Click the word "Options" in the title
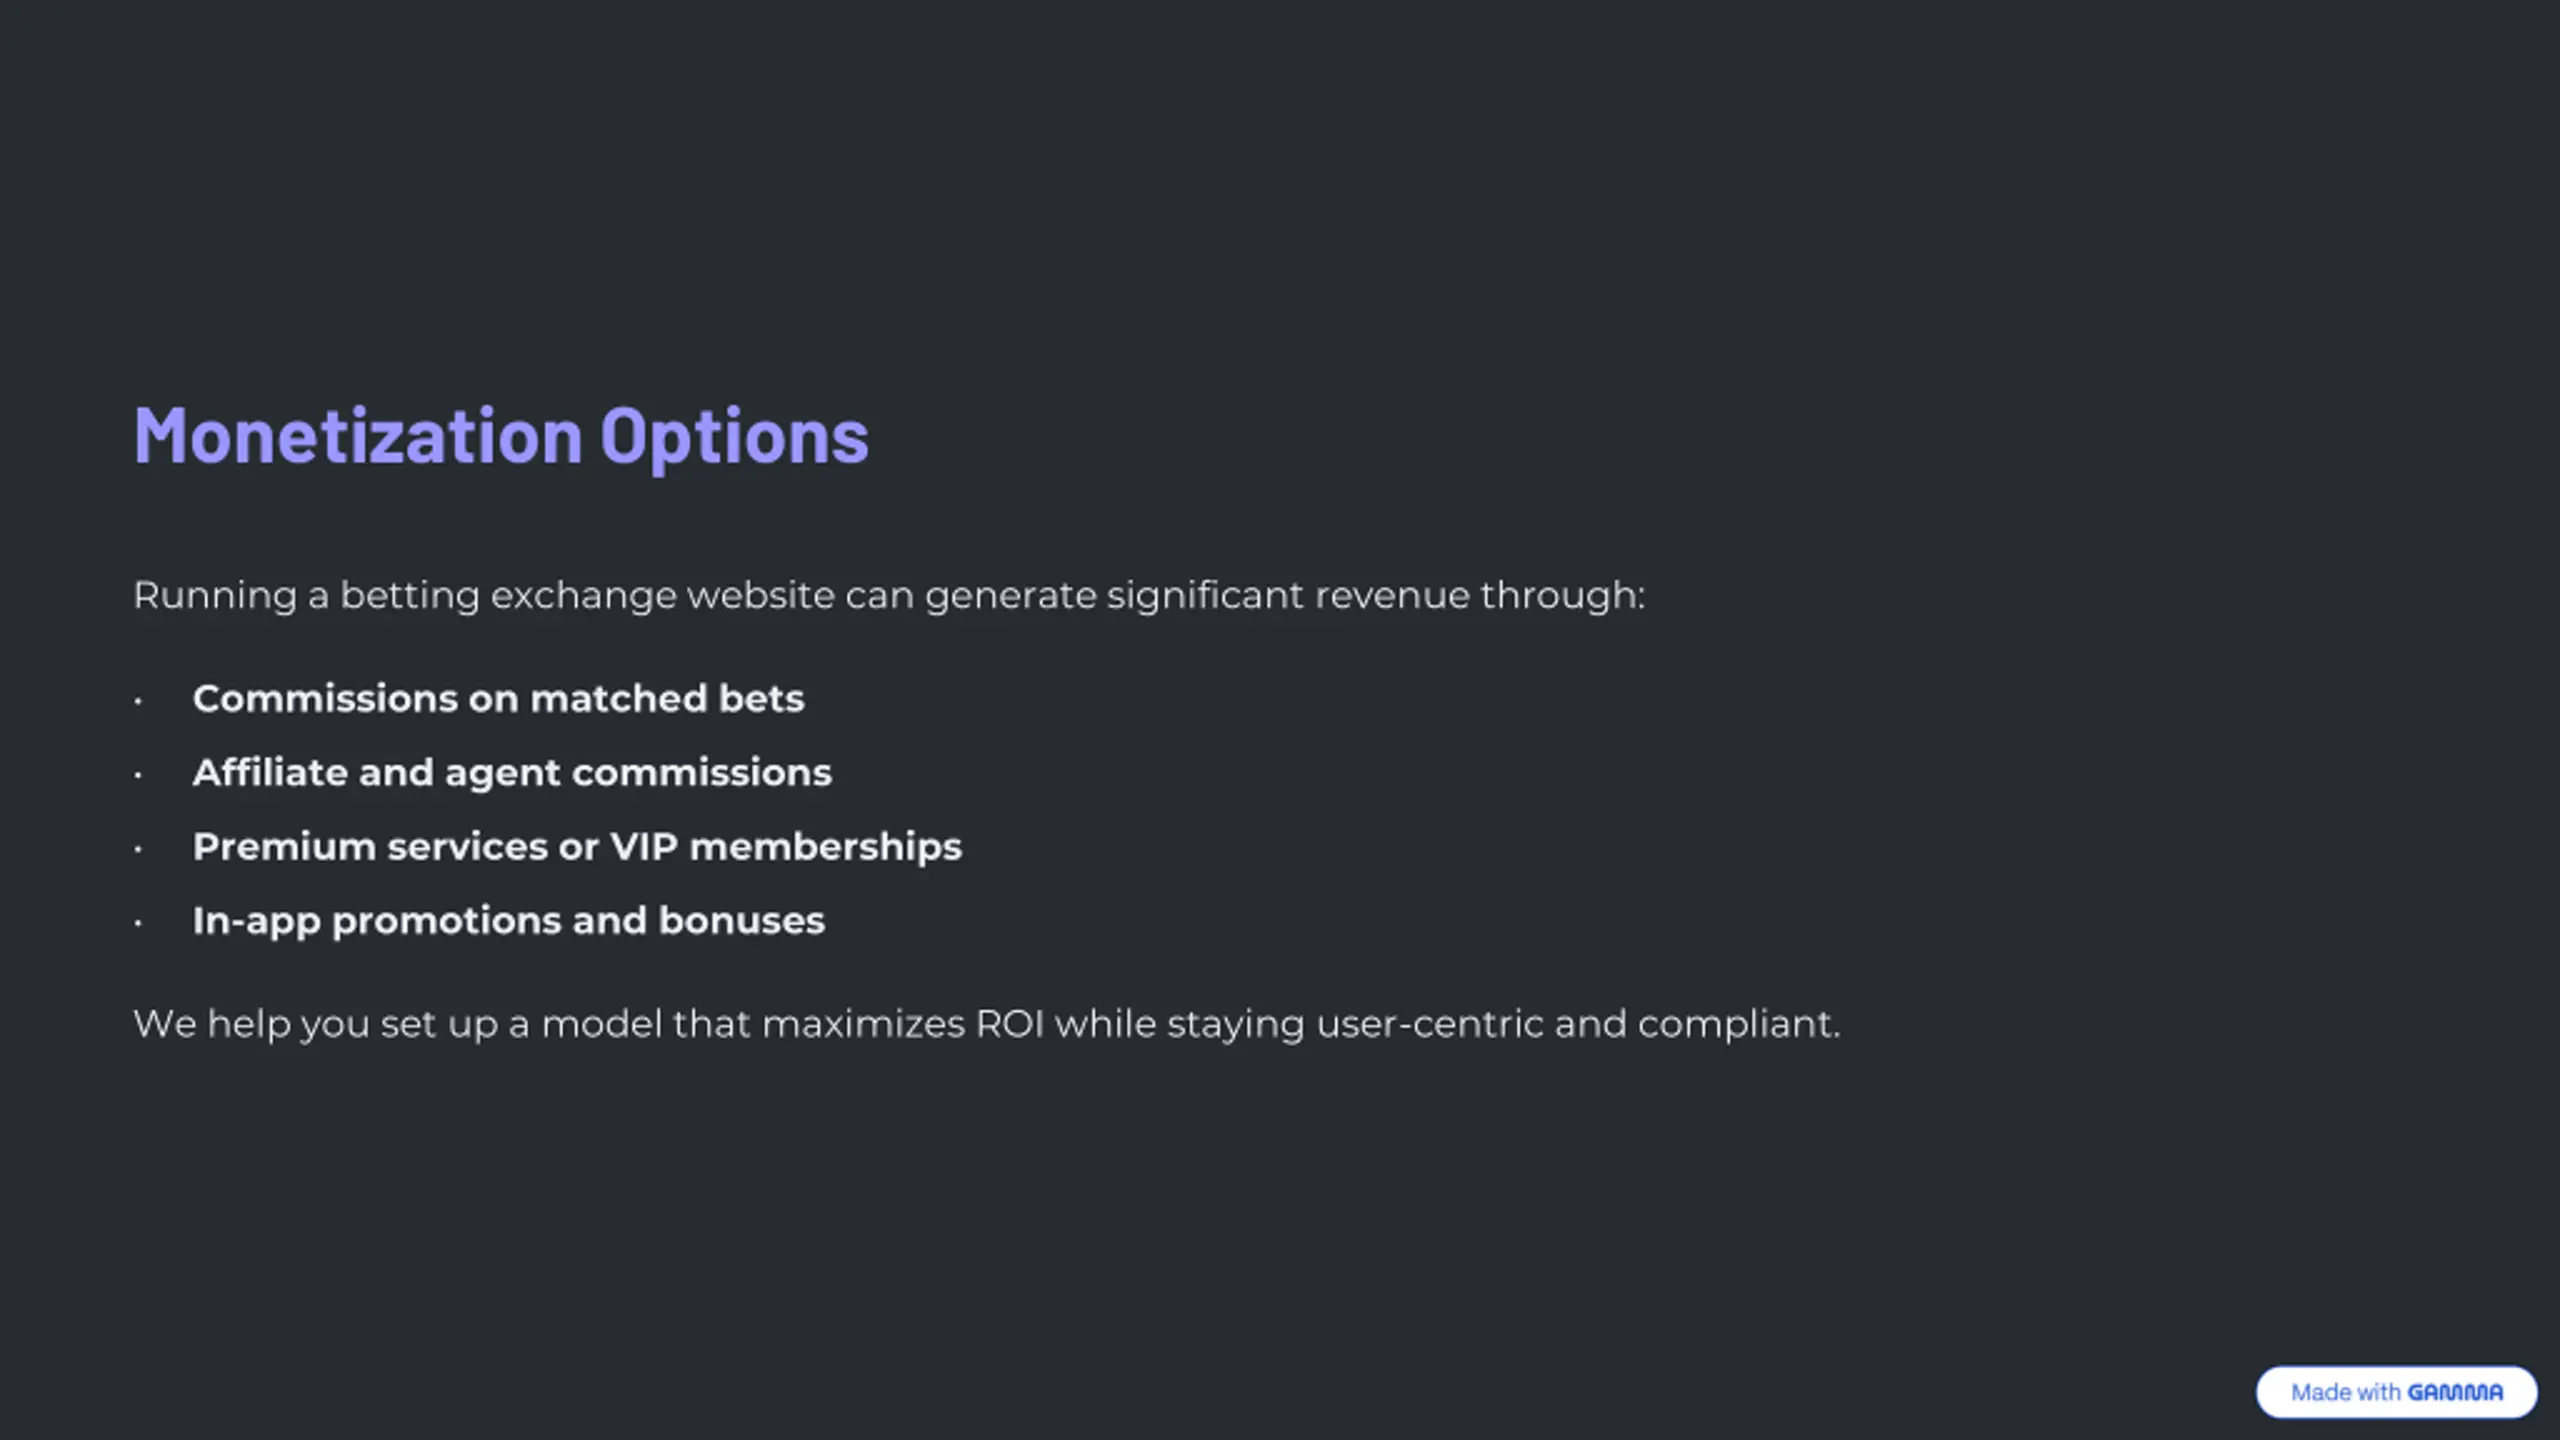 coord(734,436)
